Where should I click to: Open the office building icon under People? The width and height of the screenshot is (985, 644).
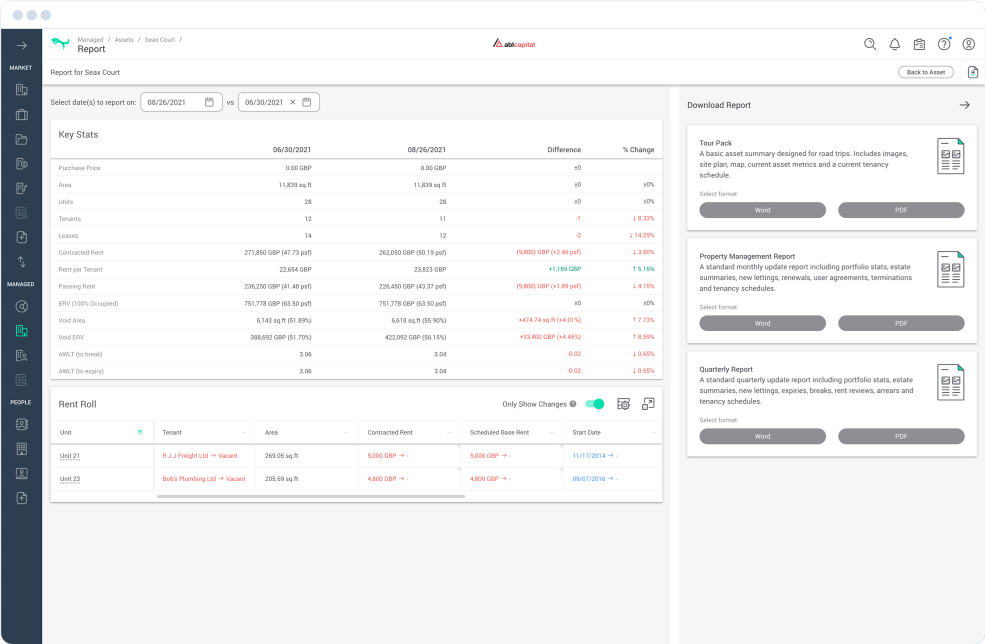21,449
